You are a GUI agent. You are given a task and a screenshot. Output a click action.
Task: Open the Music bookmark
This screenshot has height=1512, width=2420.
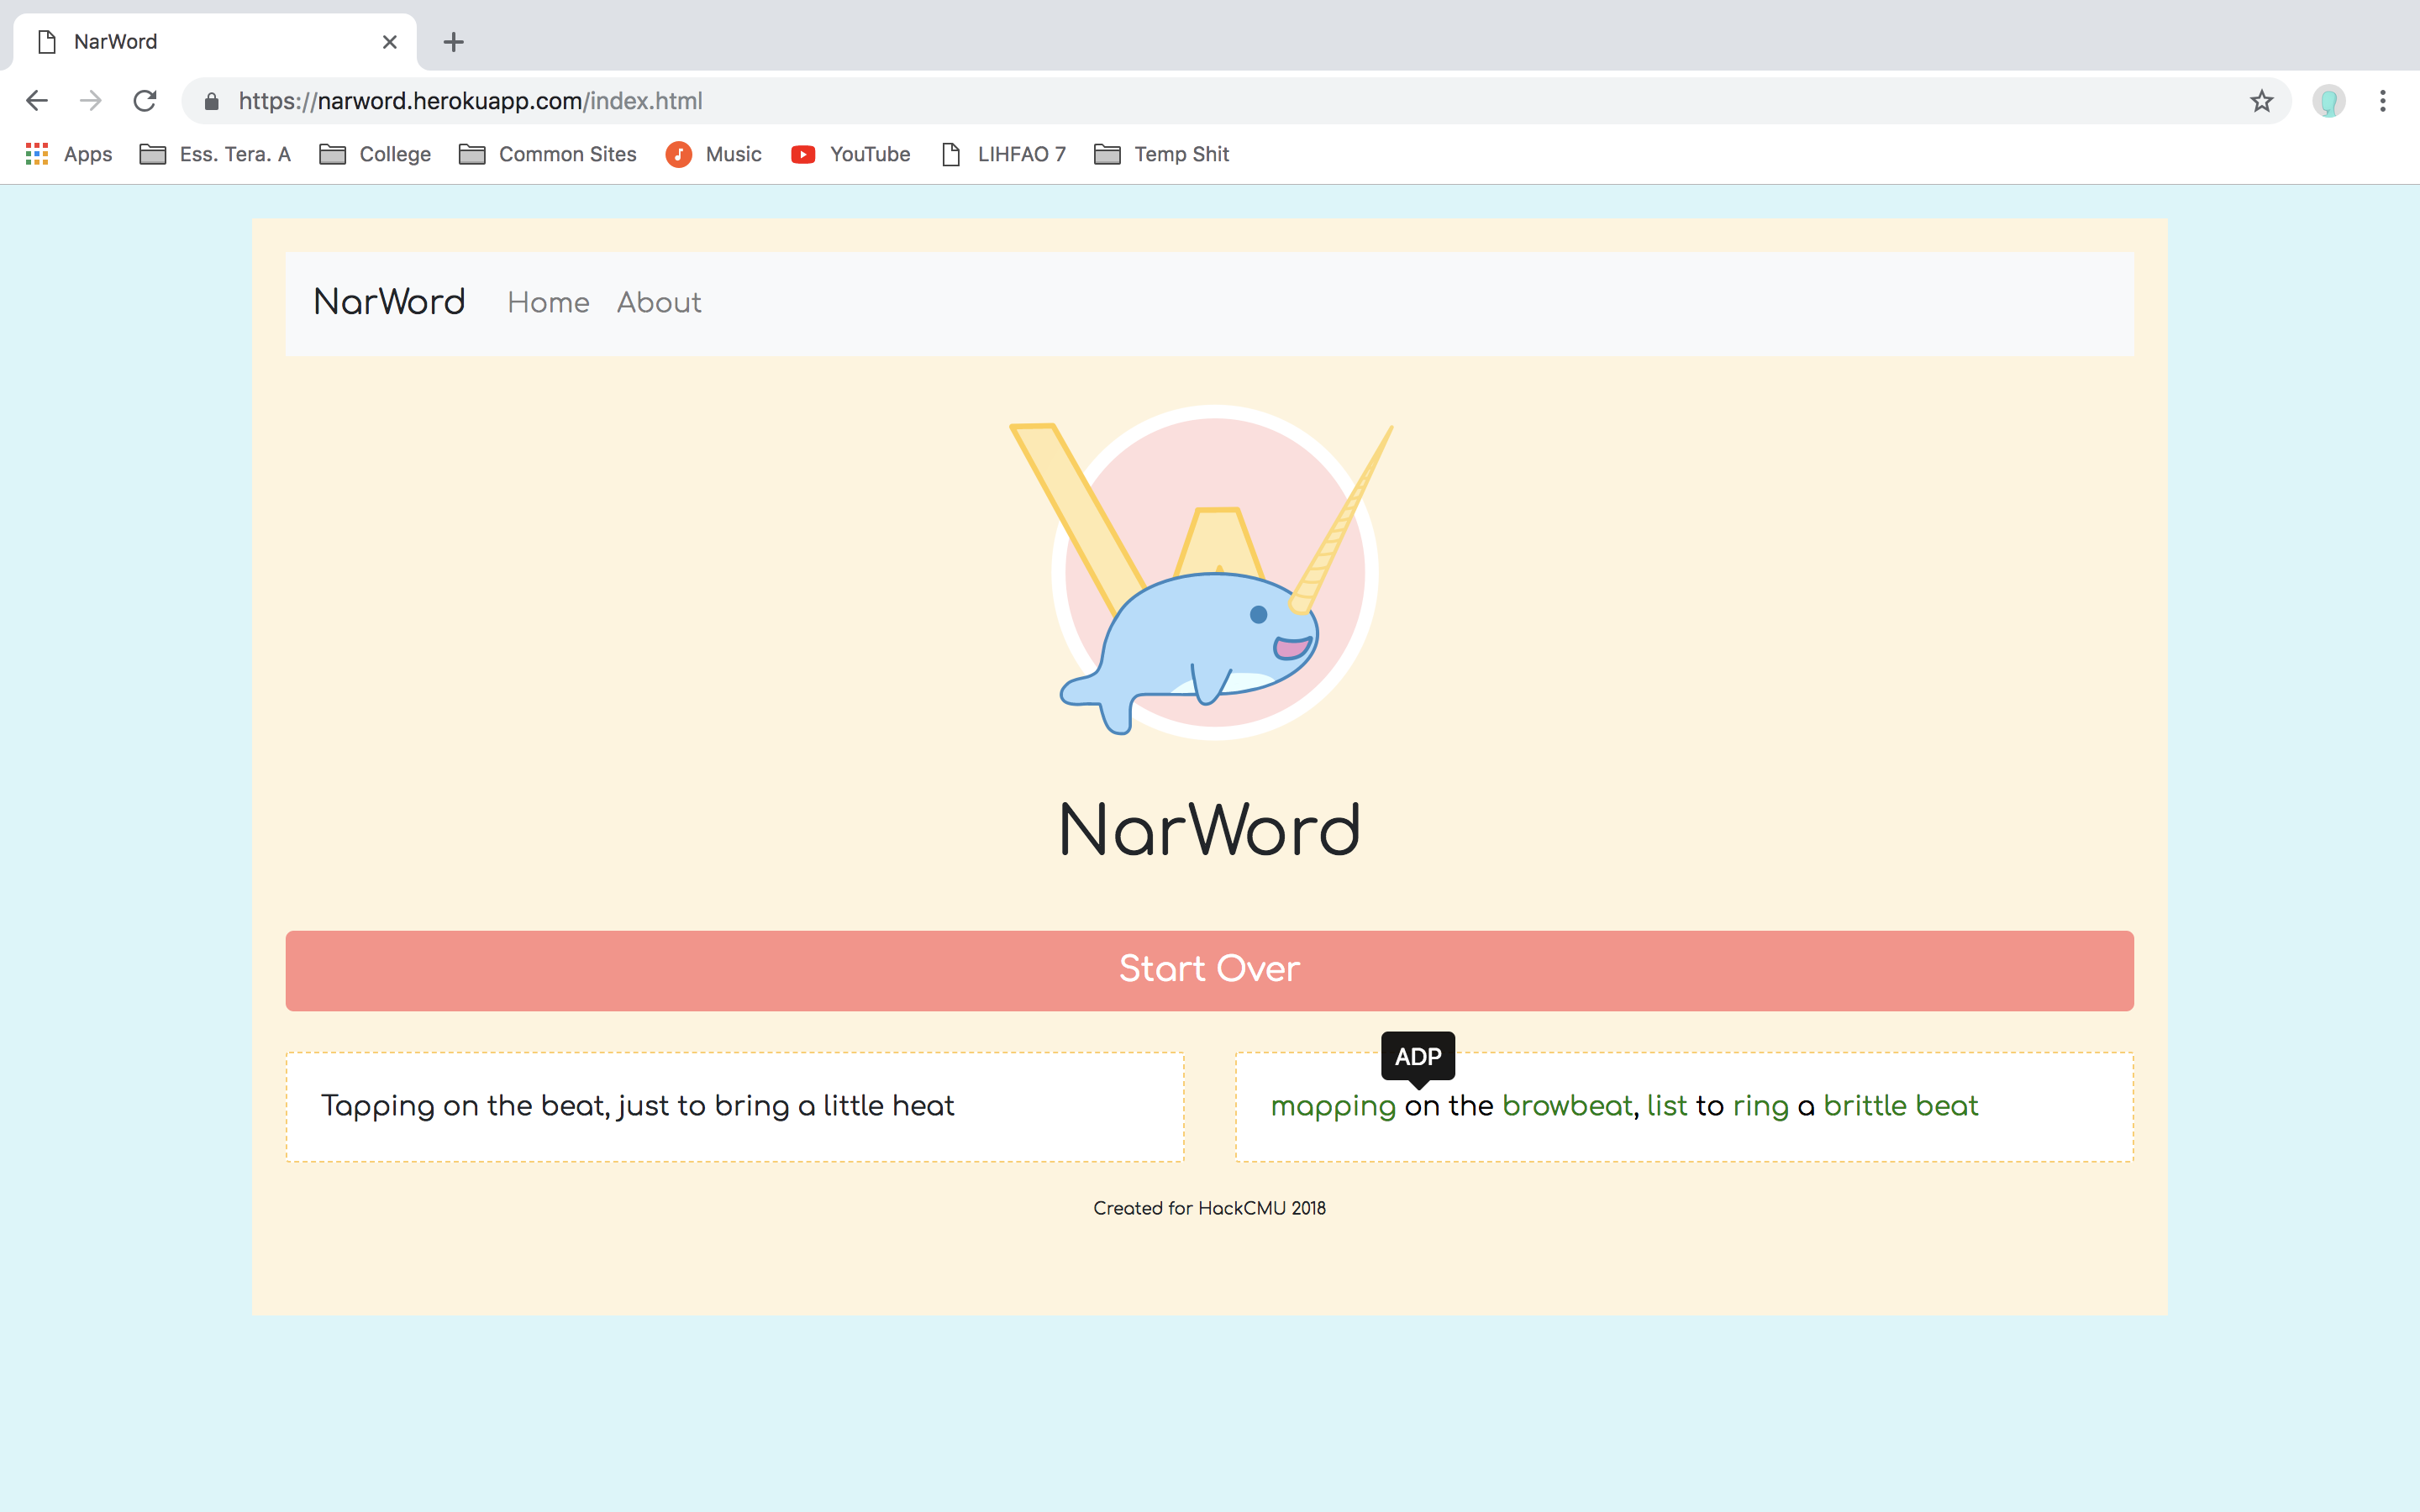714,154
